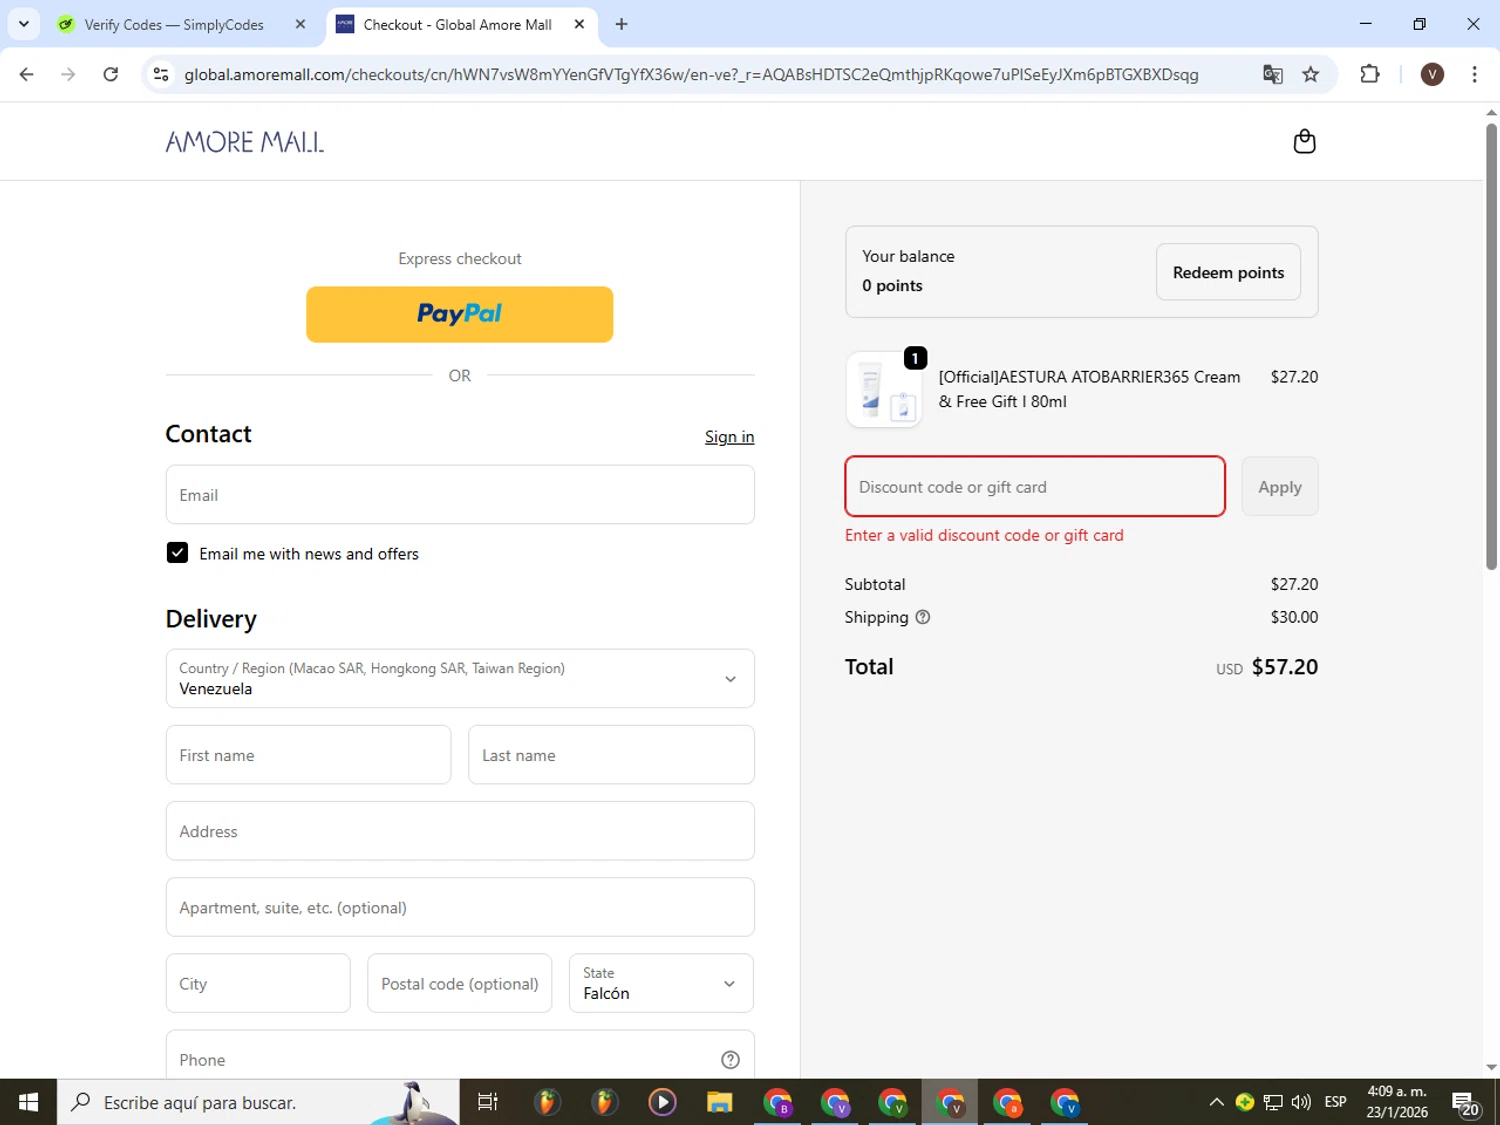Focus the Discount code or gift card field
1500x1125 pixels.
coord(1035,487)
